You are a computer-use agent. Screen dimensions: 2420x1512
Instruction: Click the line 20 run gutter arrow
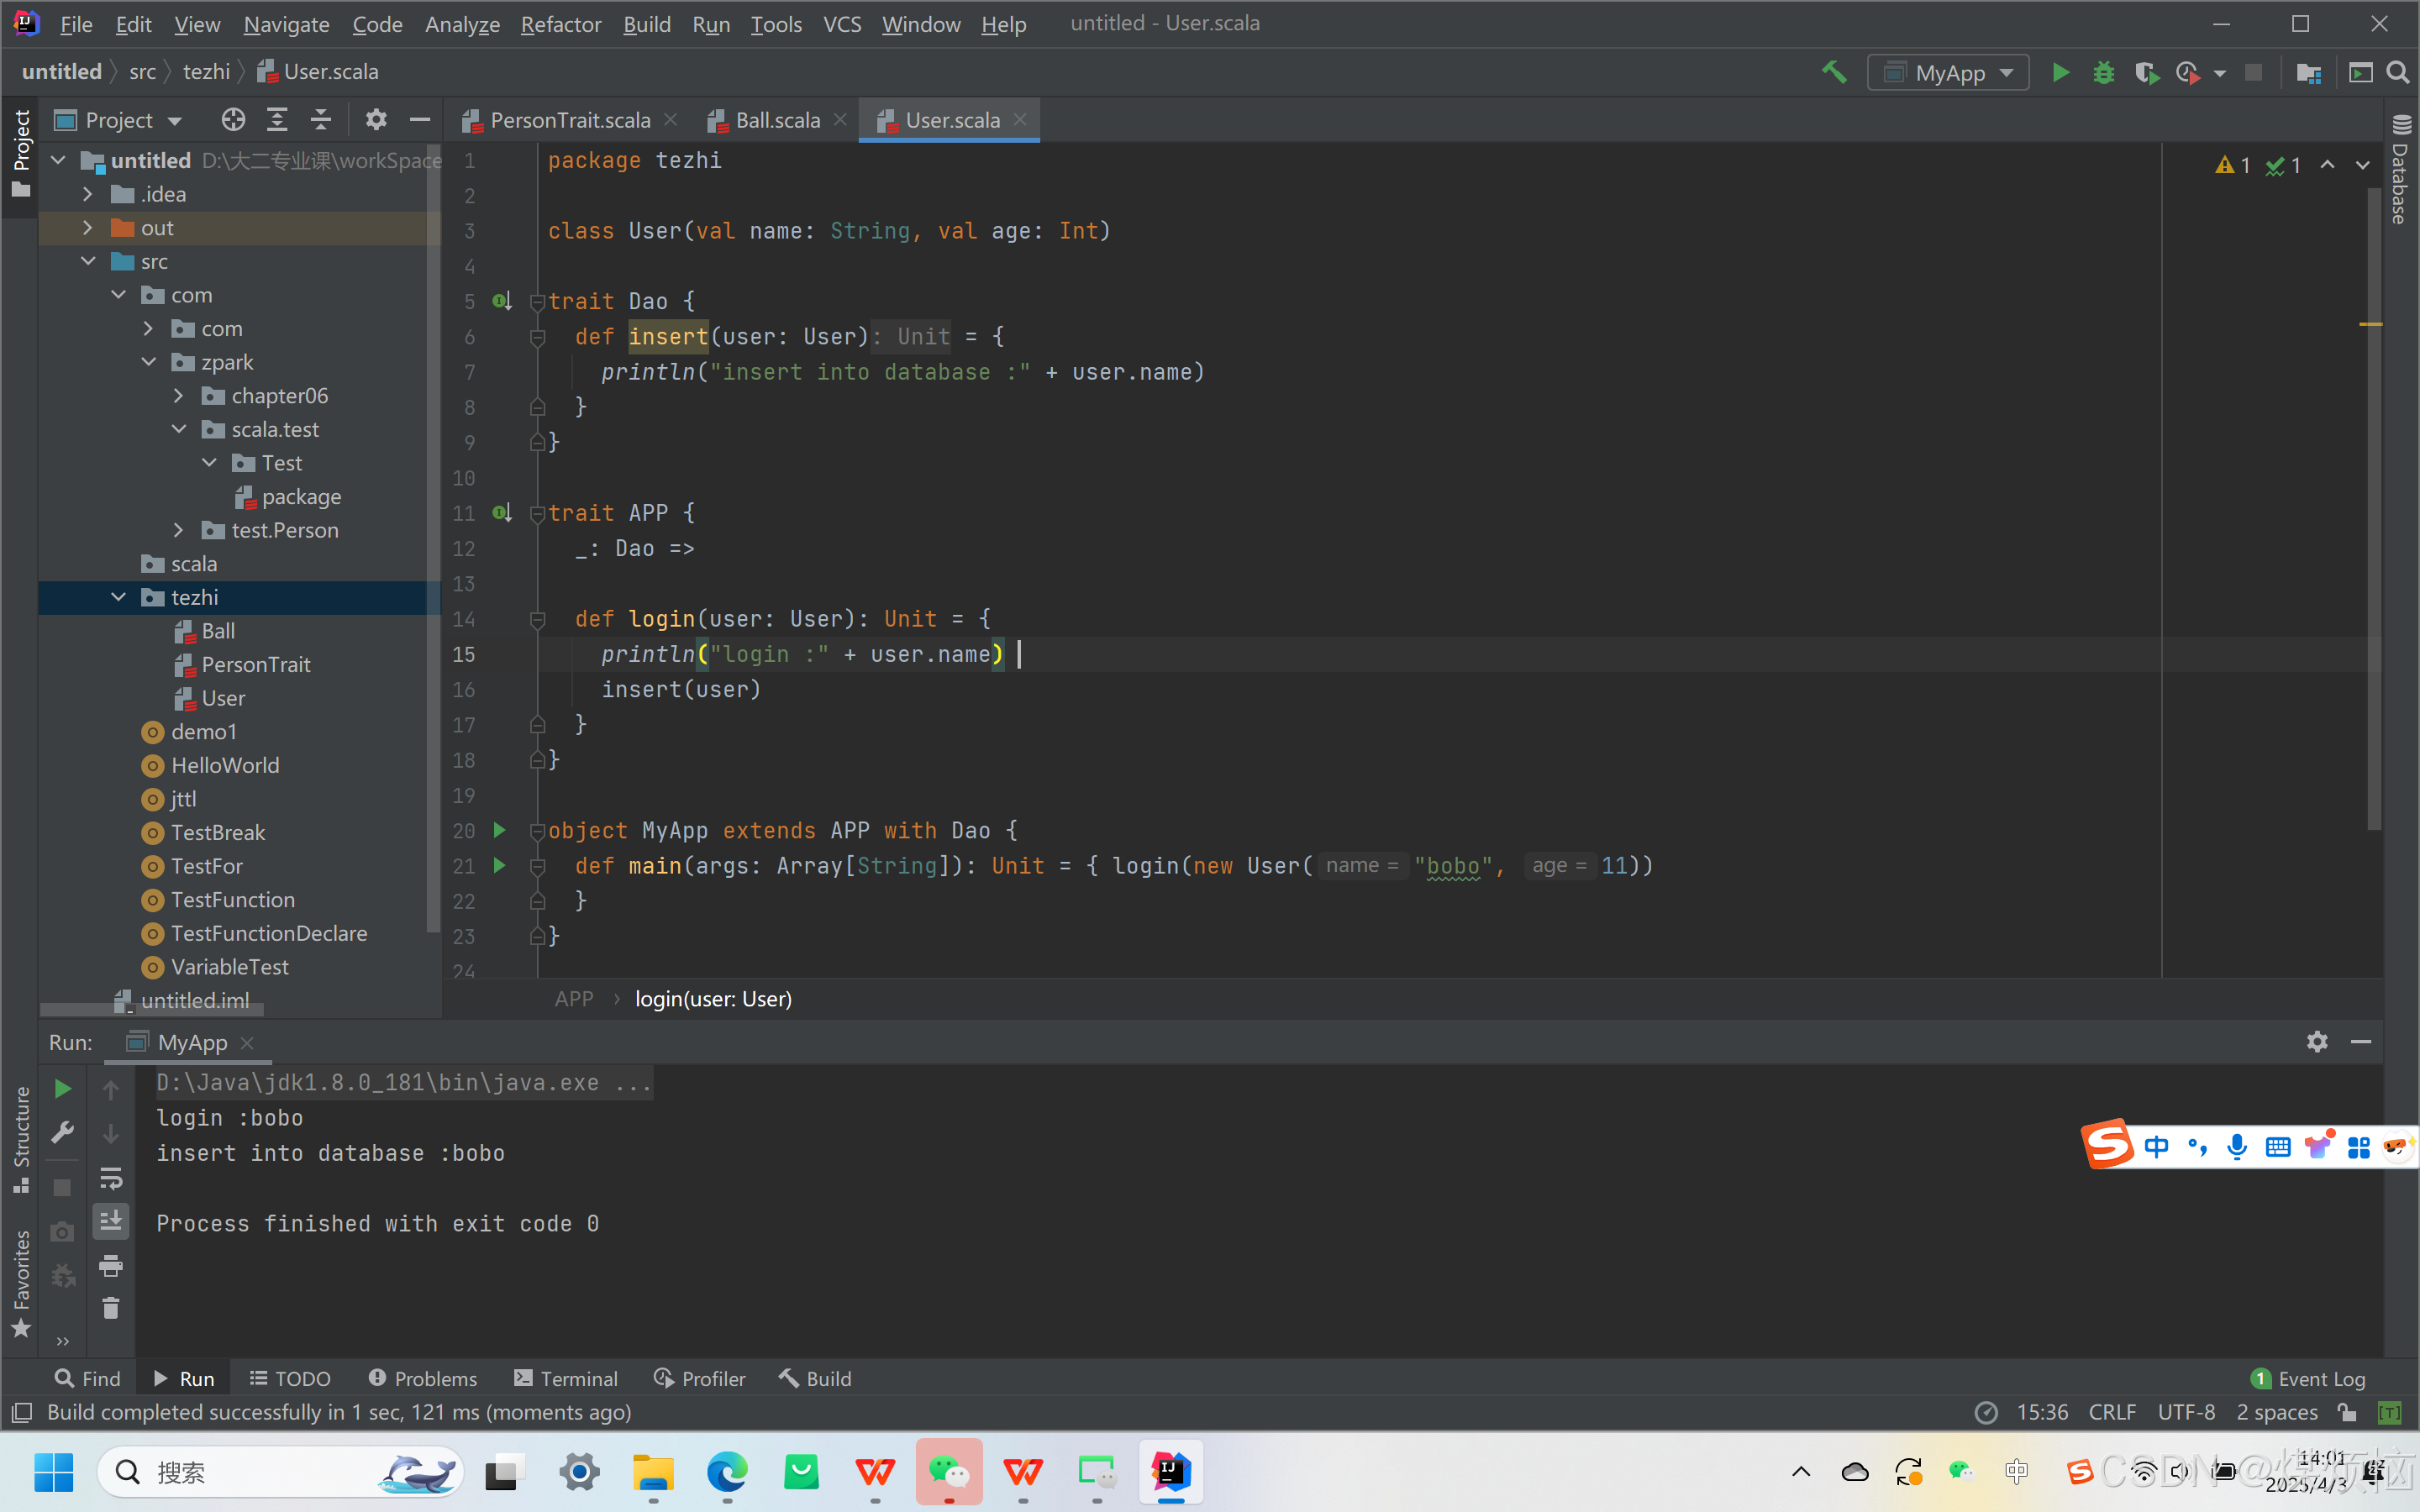[x=499, y=830]
